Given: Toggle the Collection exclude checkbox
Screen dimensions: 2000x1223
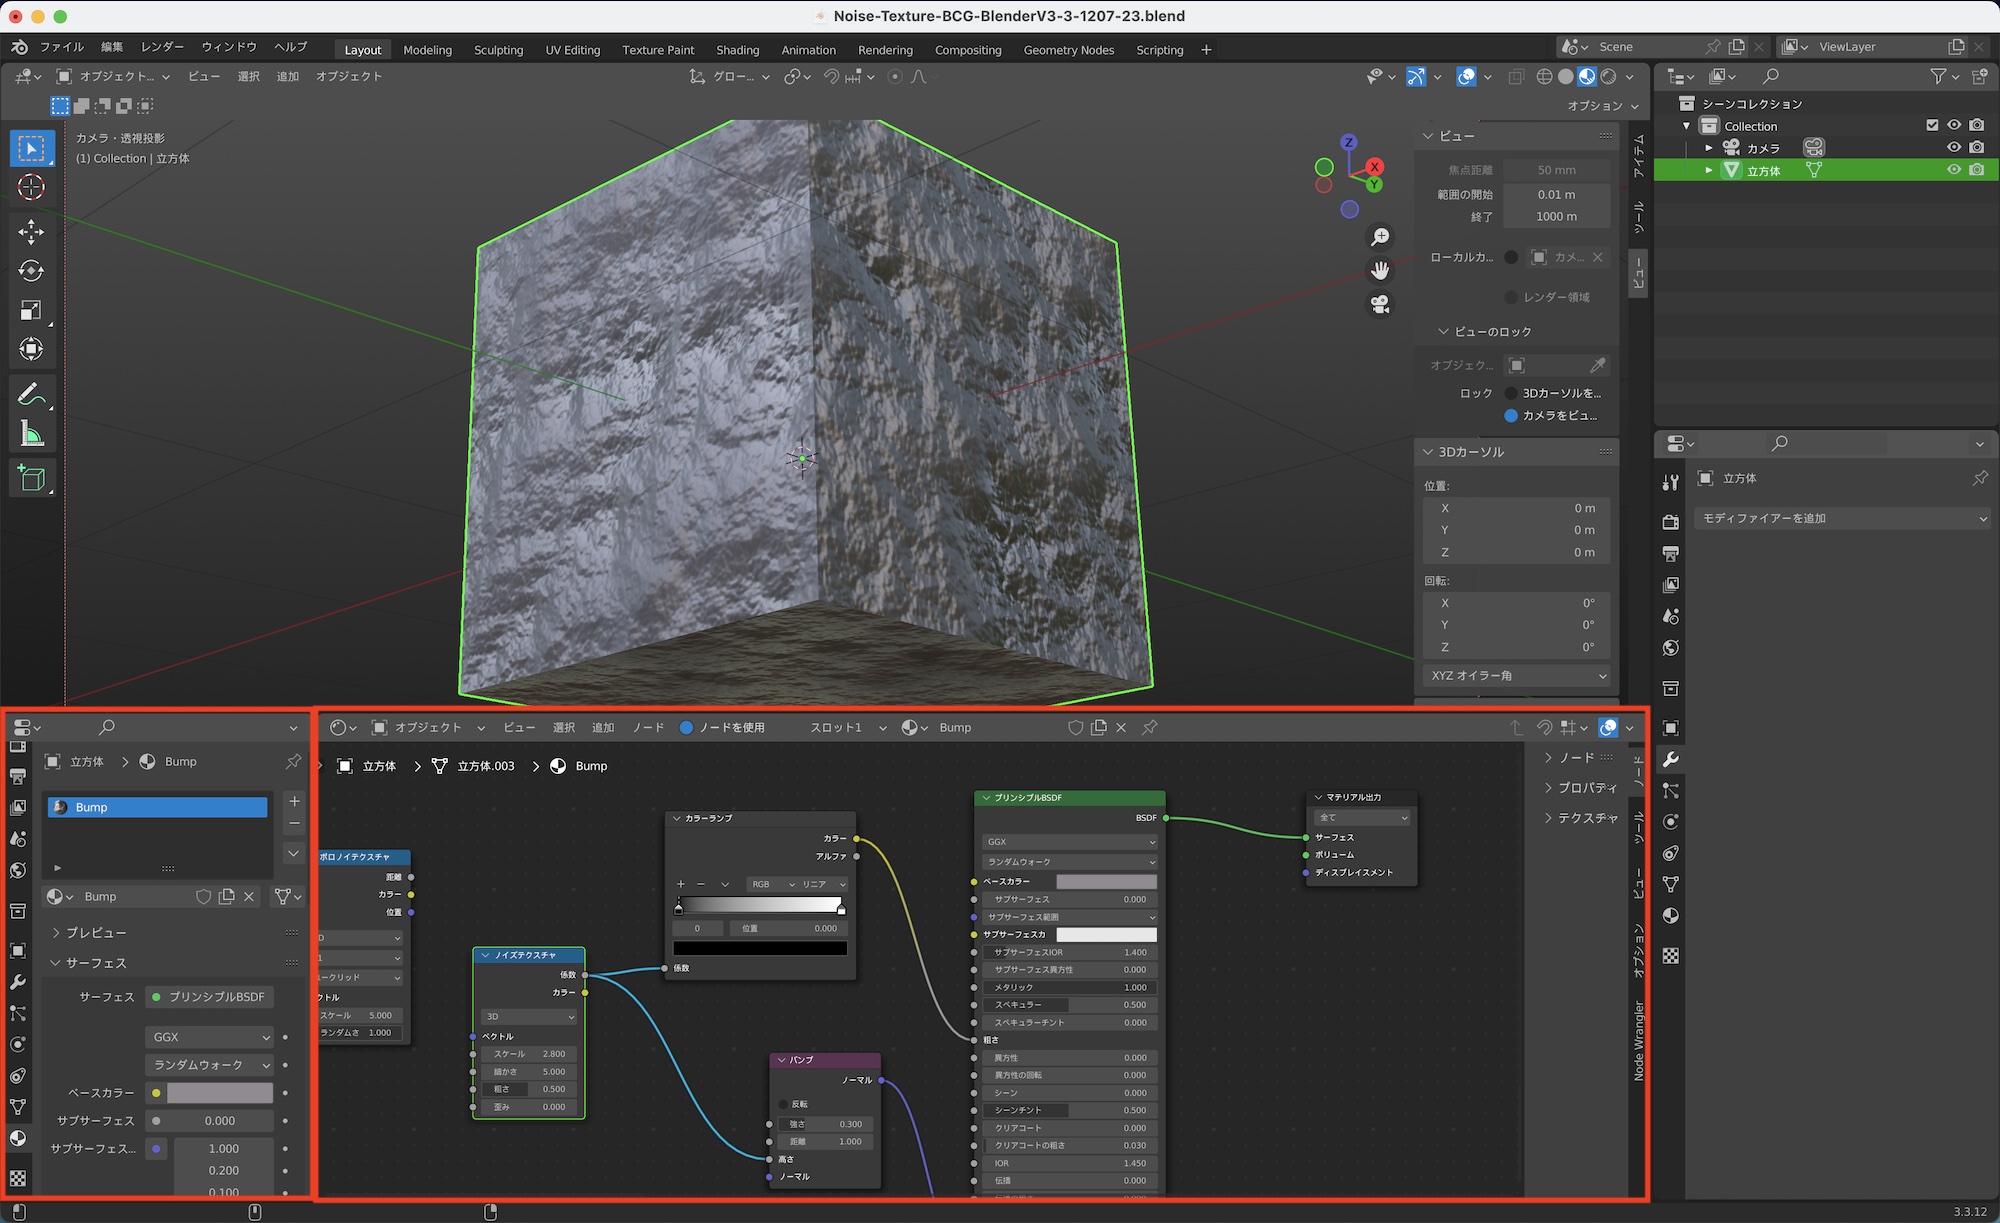Looking at the screenshot, I should click(1932, 126).
